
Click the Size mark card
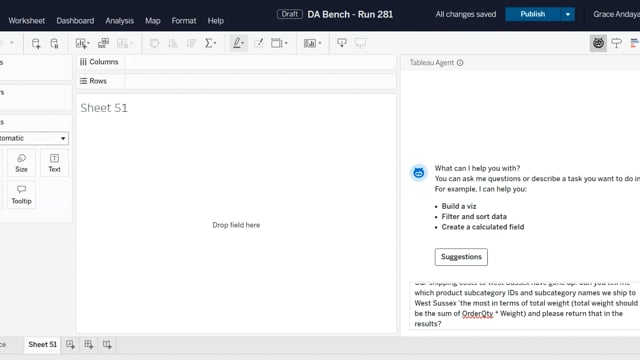coord(22,163)
